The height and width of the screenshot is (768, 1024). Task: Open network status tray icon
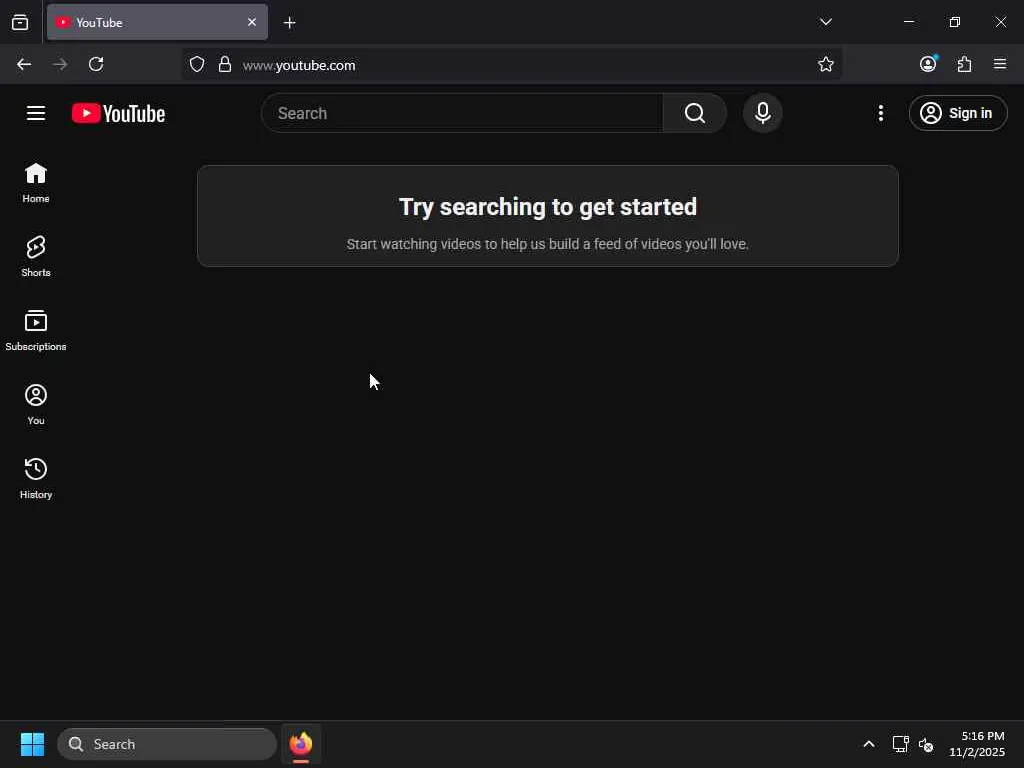click(901, 744)
